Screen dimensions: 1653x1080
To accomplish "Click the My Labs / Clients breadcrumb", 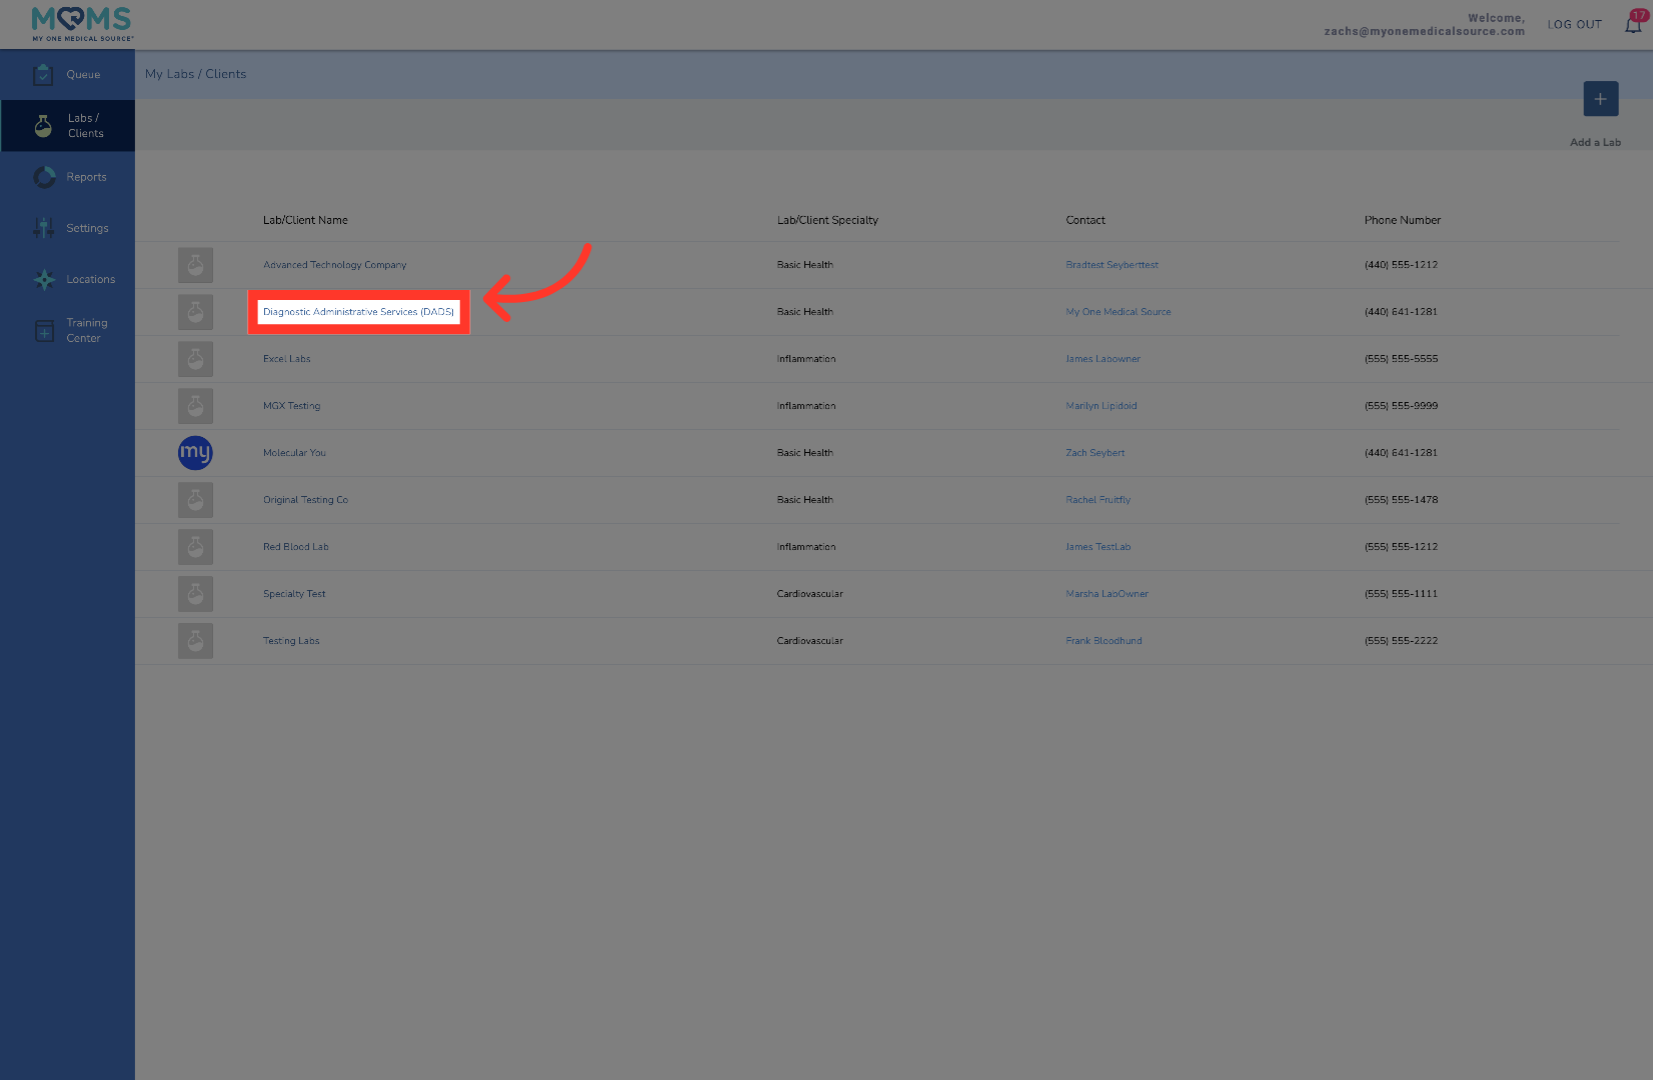I will pos(195,74).
